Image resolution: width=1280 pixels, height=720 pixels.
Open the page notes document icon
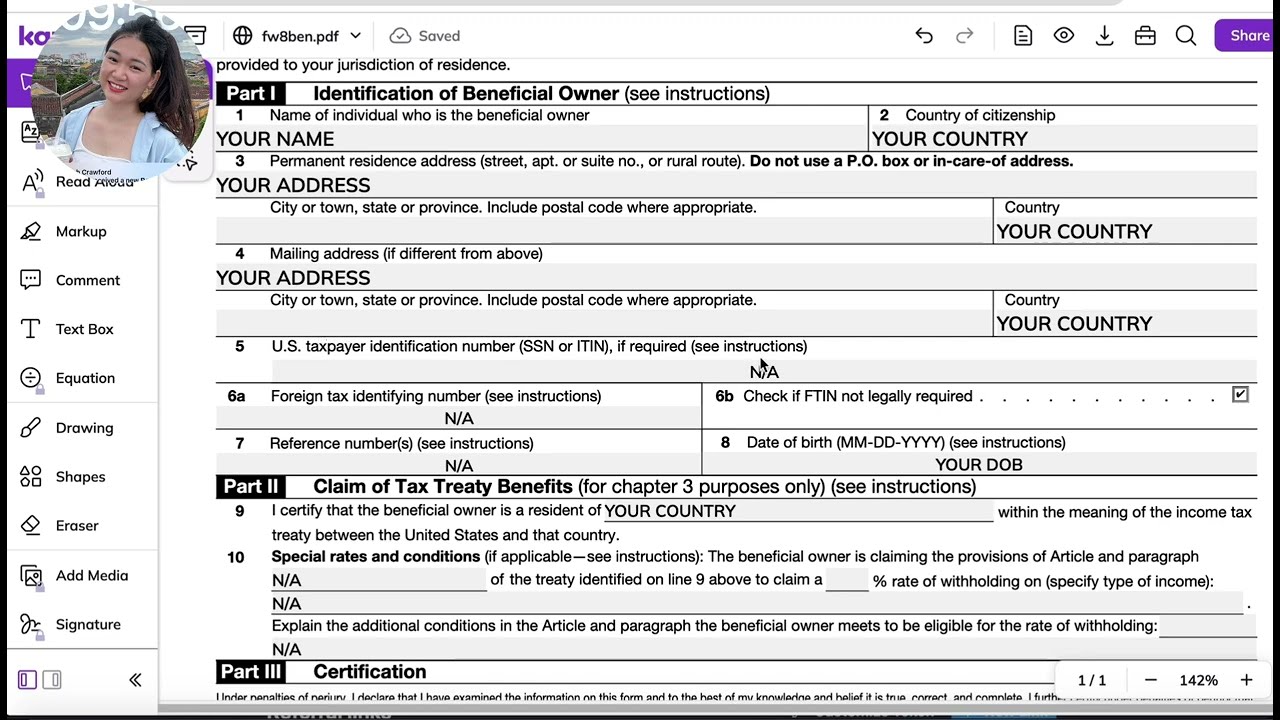(1022, 36)
